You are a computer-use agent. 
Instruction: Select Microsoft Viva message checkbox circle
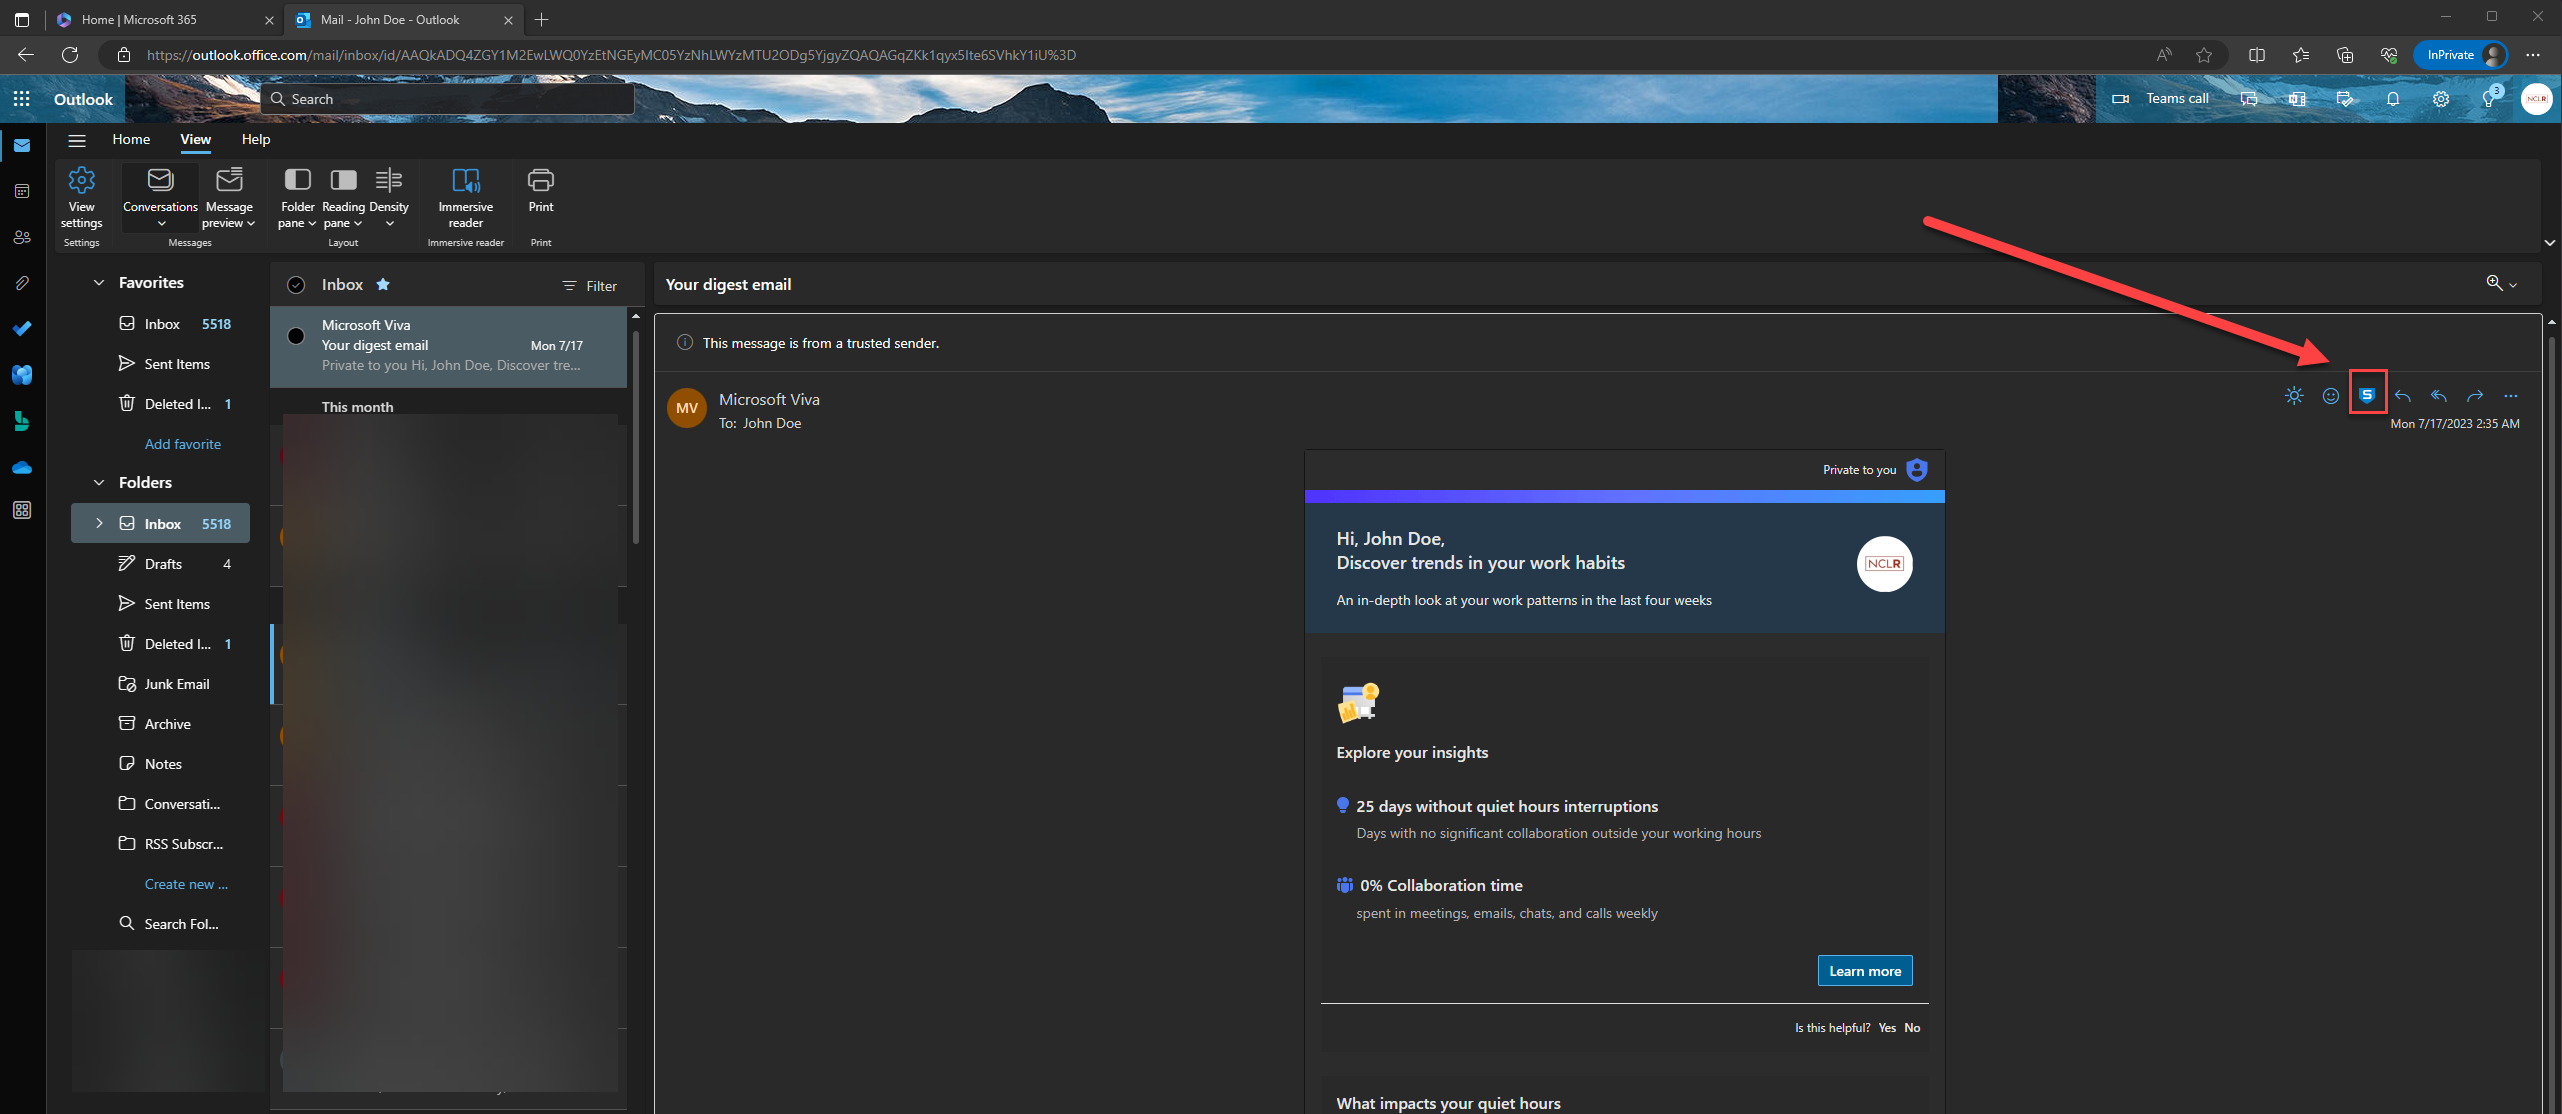pos(296,336)
